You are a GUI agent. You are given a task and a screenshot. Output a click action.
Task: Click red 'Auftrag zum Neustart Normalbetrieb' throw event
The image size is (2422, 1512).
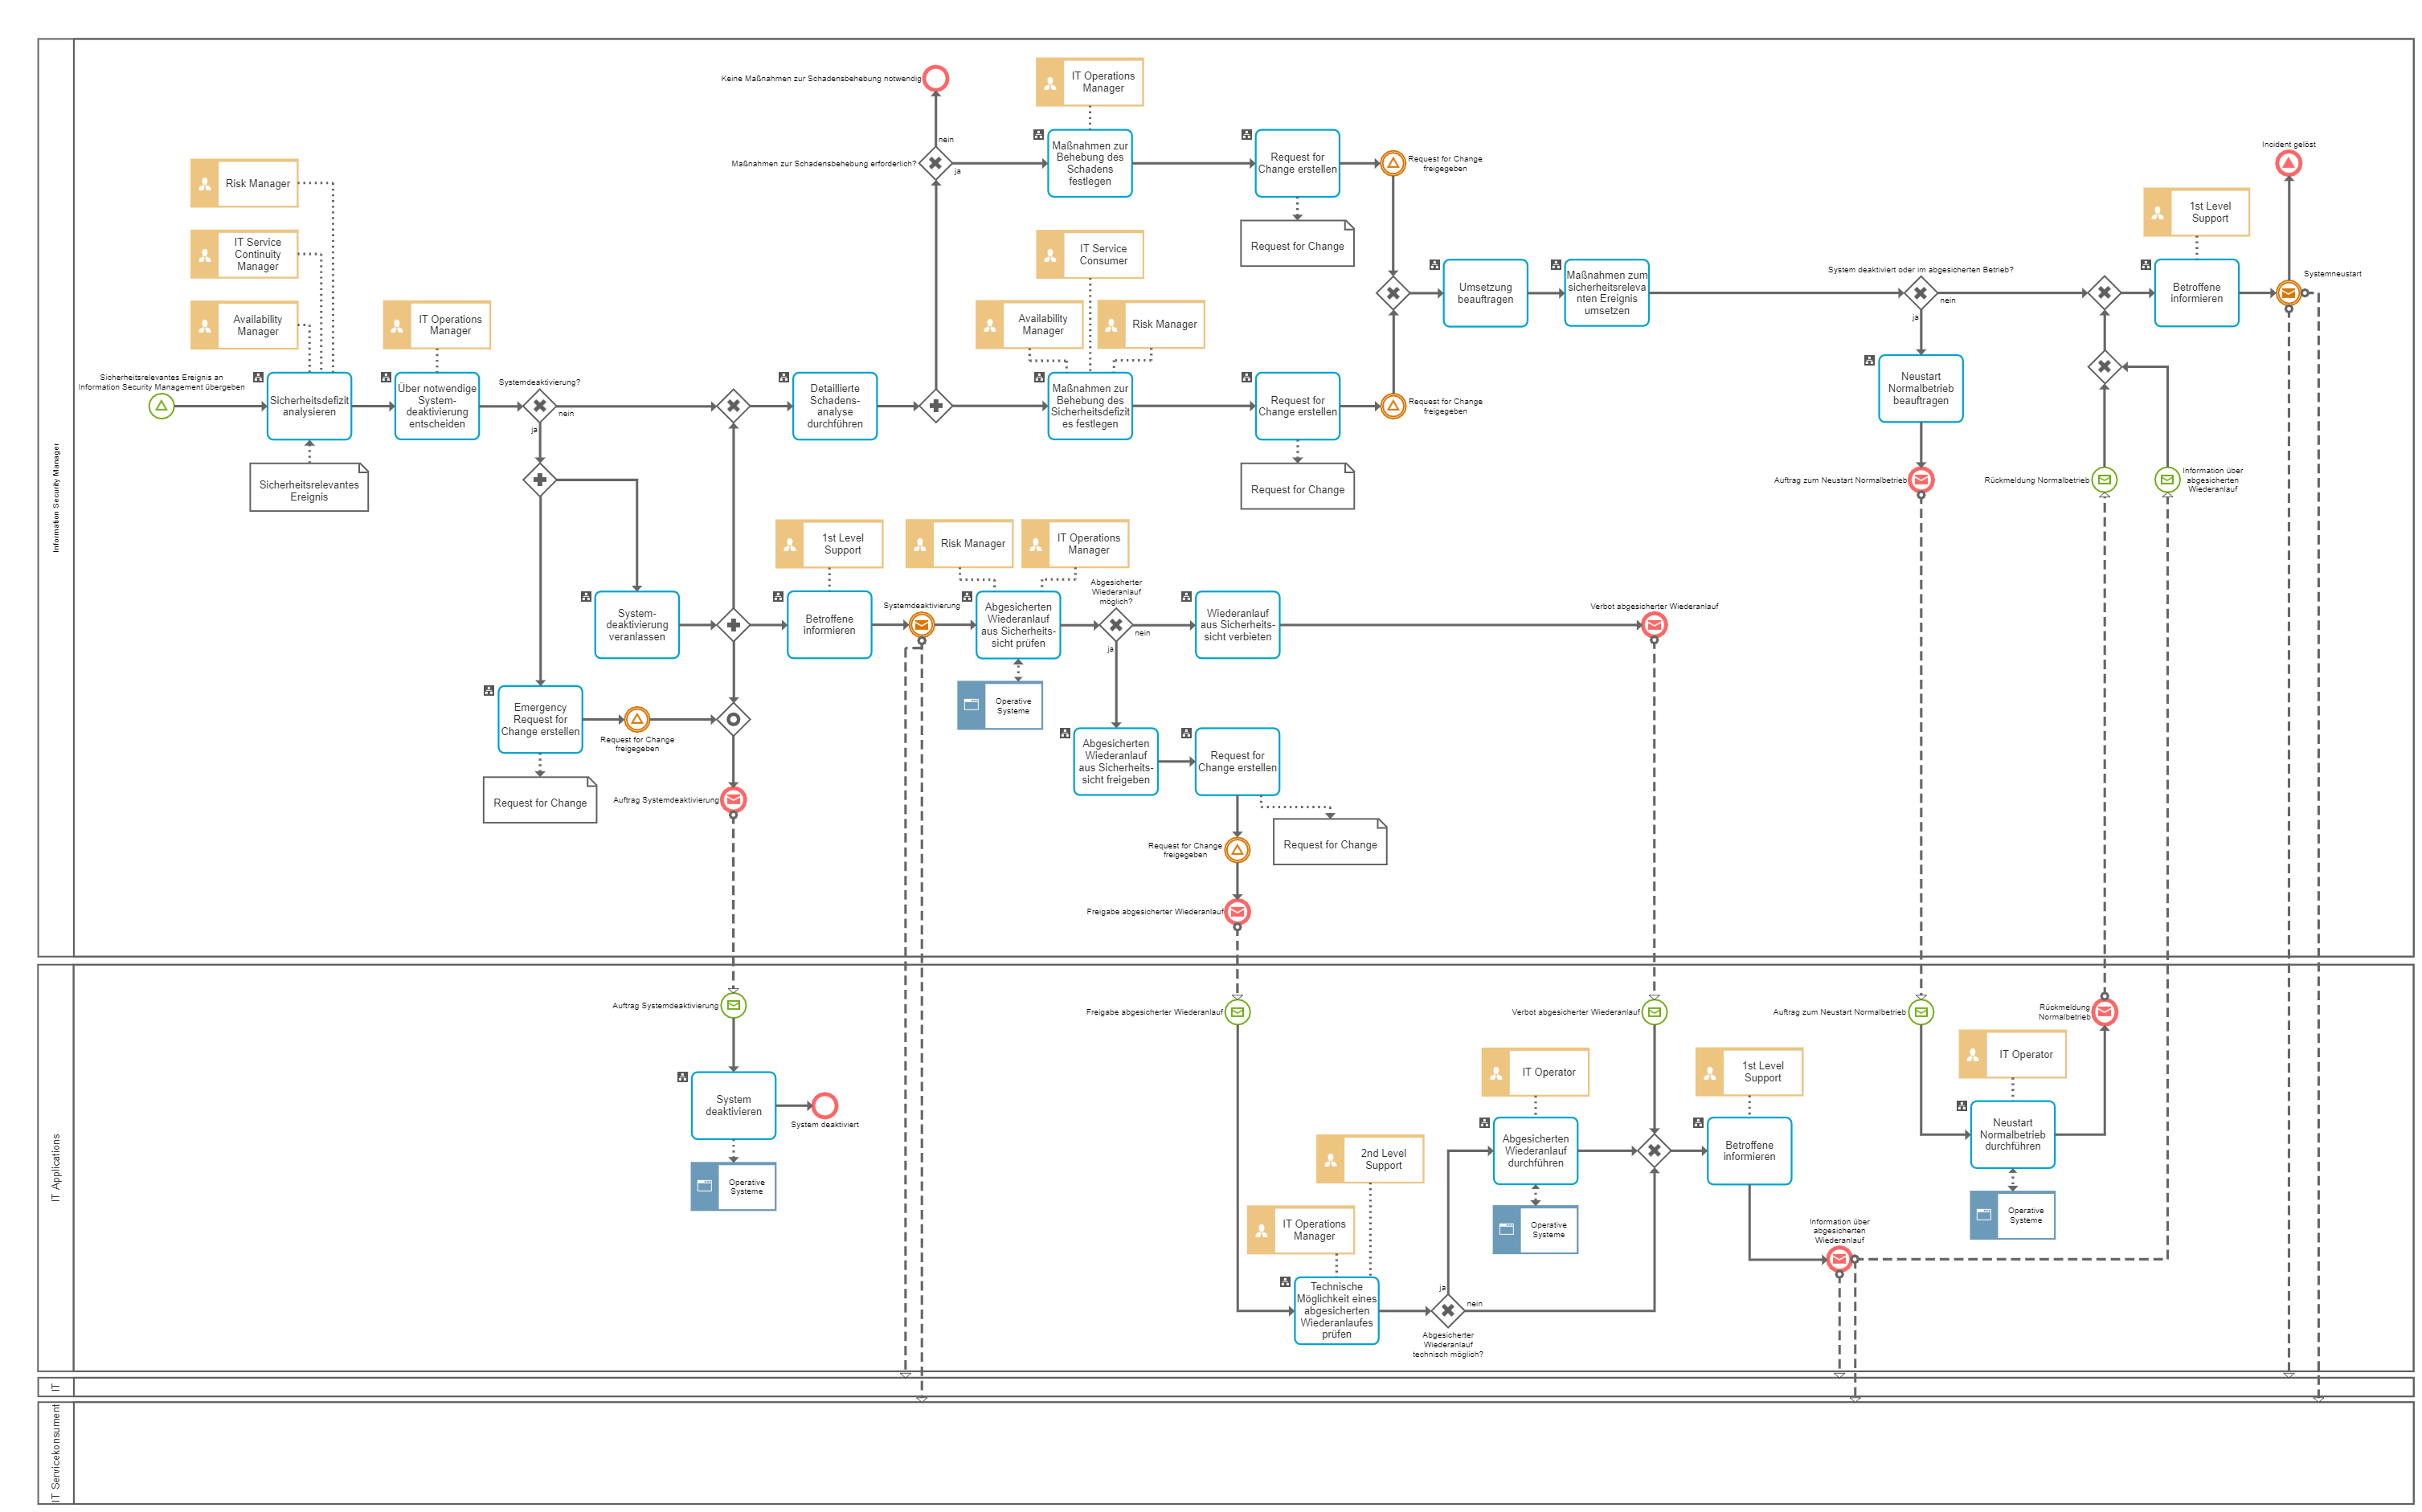click(1921, 480)
